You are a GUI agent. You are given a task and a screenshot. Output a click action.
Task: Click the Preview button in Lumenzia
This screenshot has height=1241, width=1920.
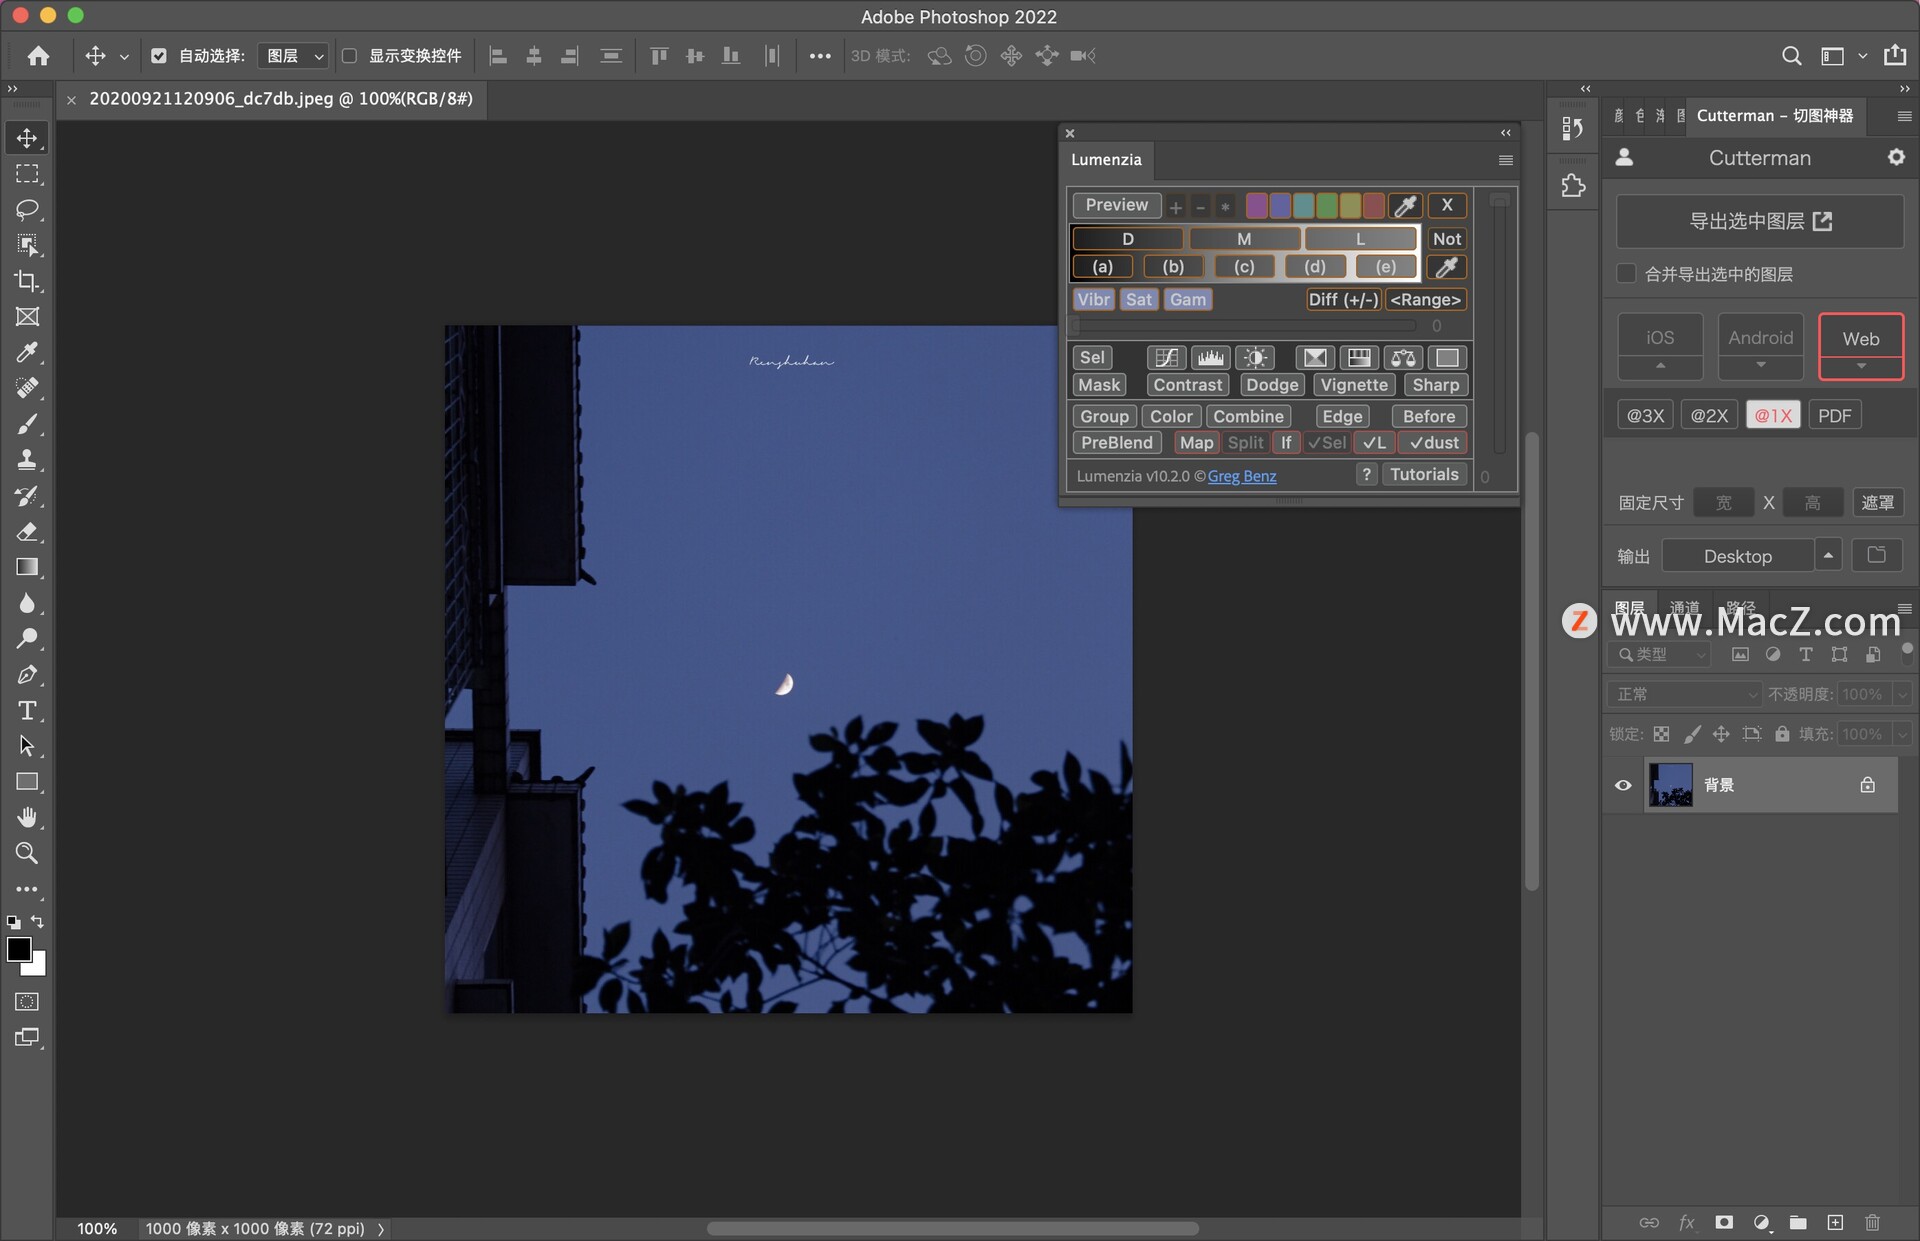[x=1115, y=204]
